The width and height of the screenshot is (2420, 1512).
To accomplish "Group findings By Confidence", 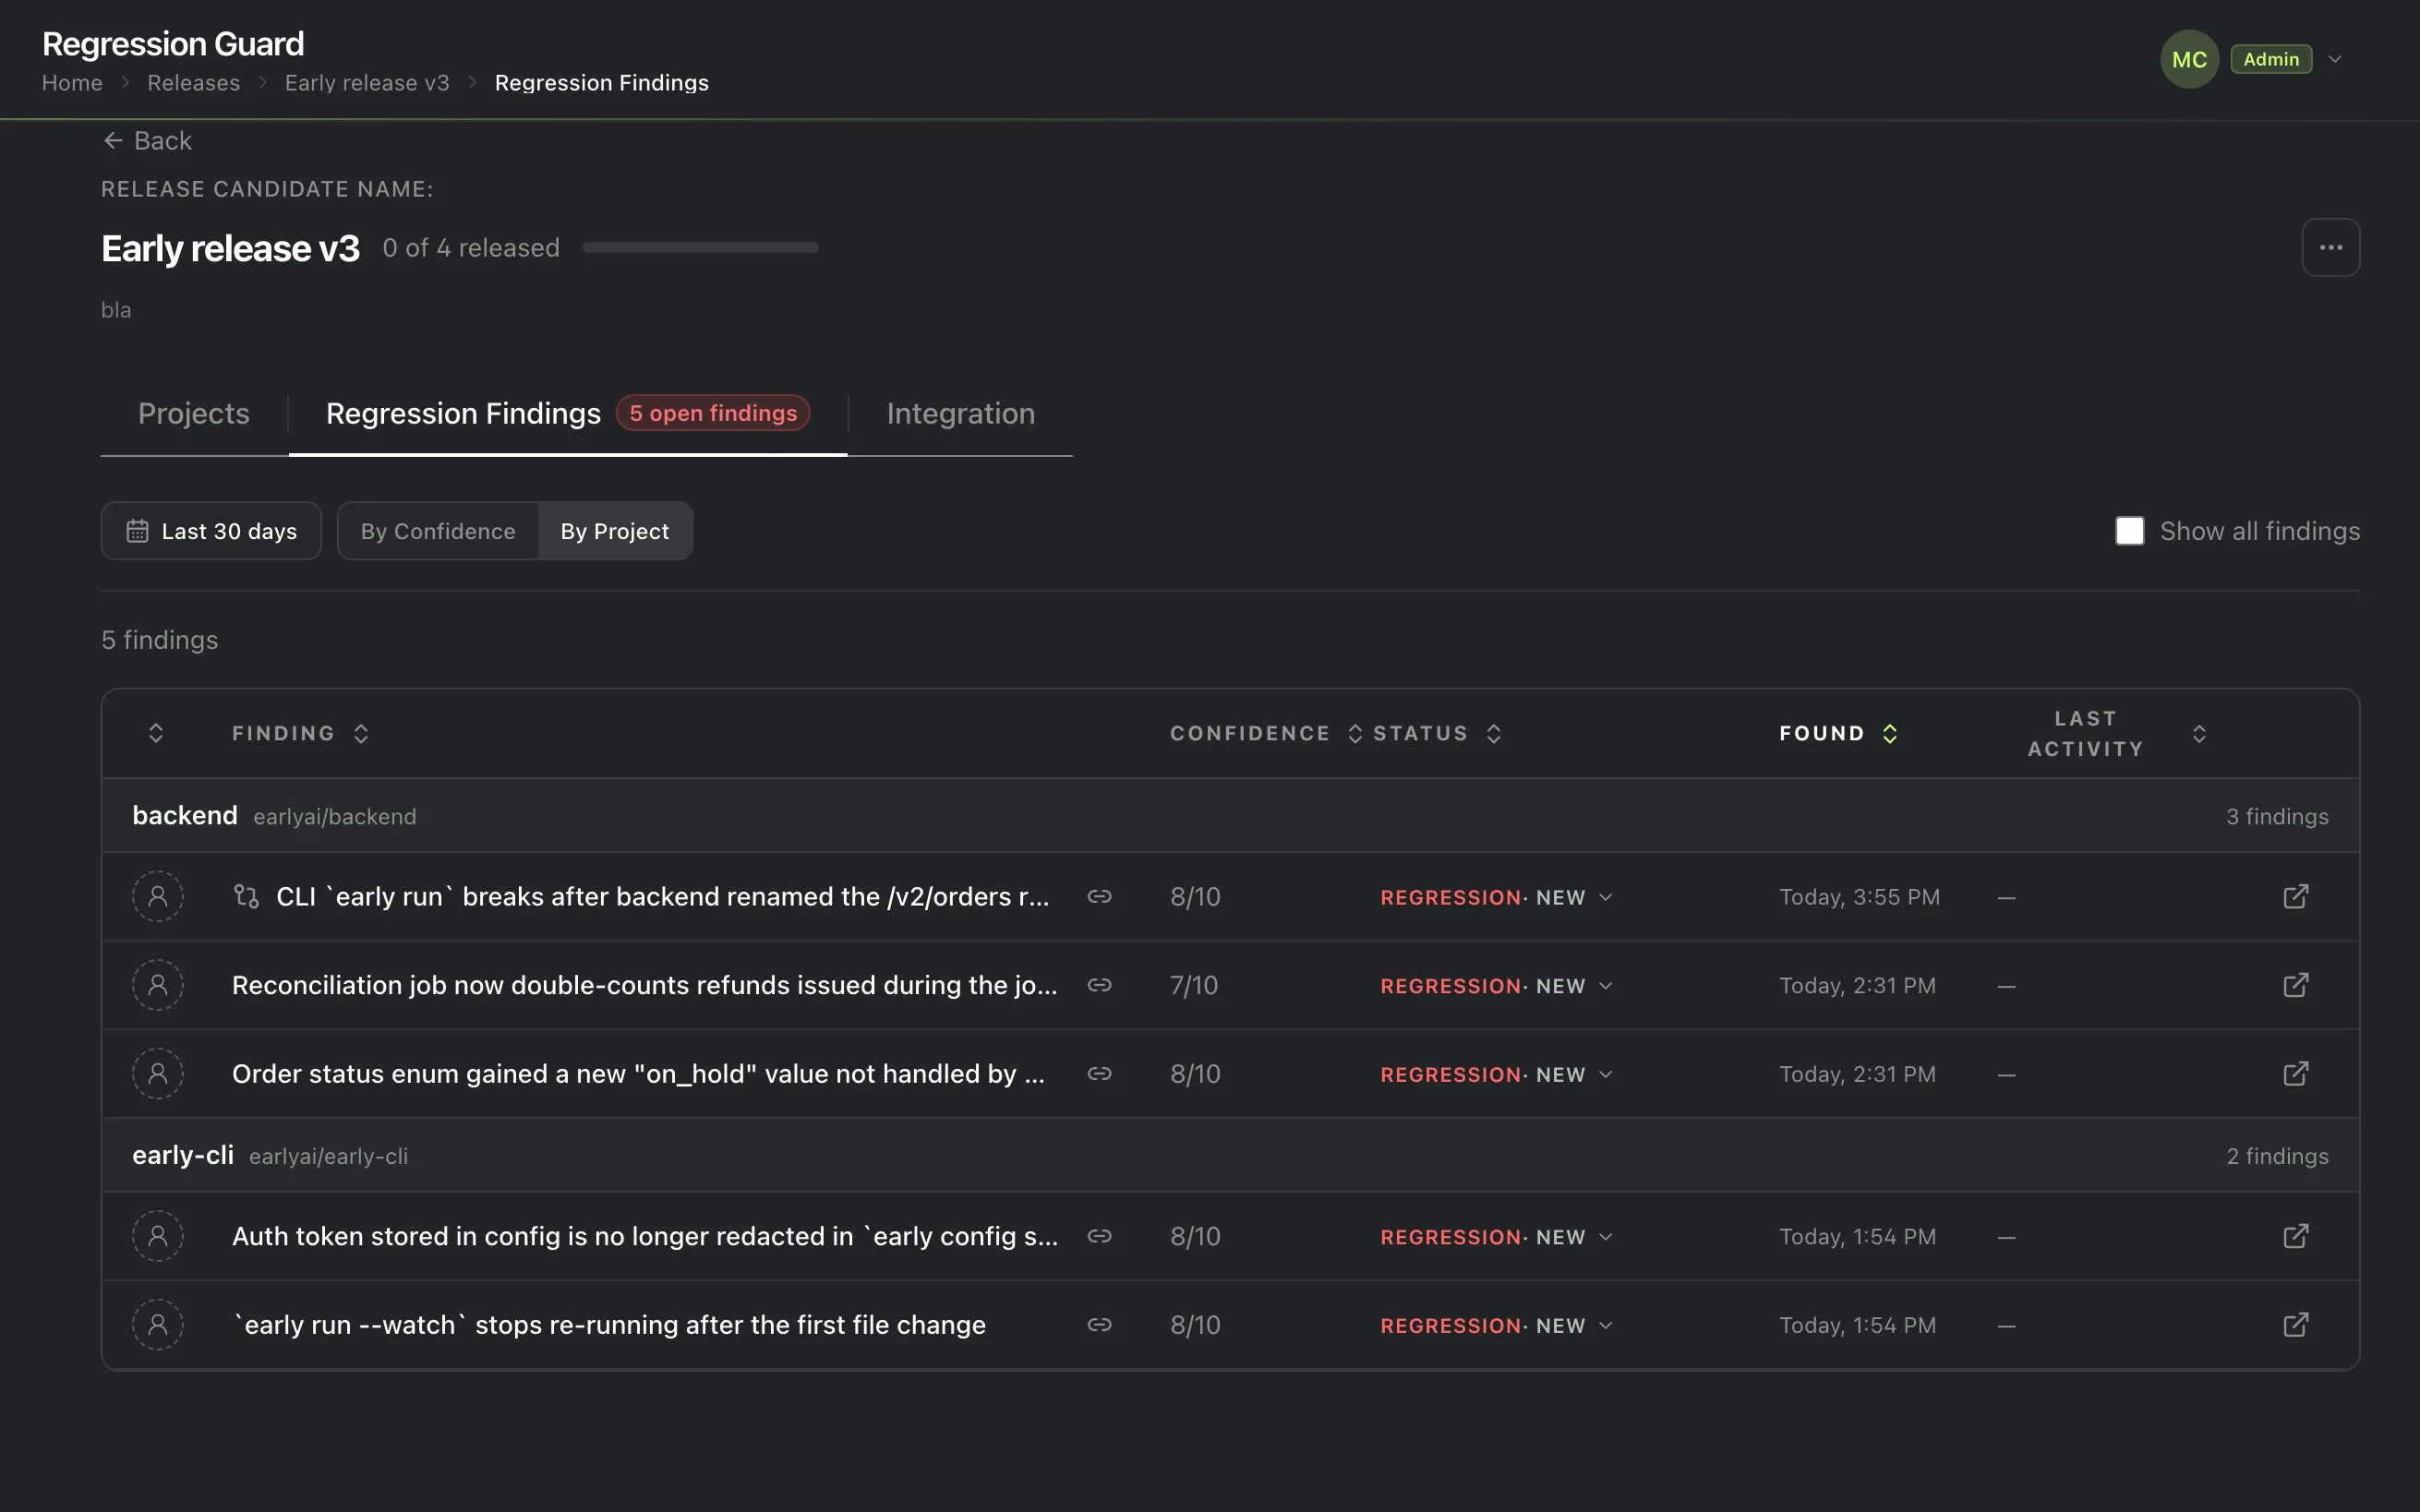I will [438, 531].
